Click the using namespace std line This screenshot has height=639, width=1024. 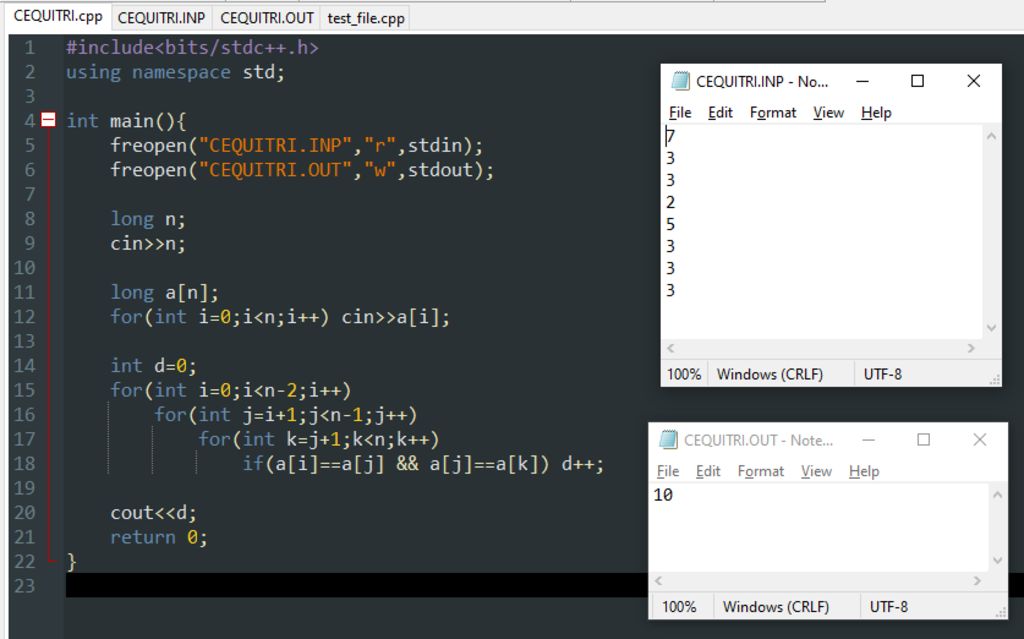[x=175, y=72]
